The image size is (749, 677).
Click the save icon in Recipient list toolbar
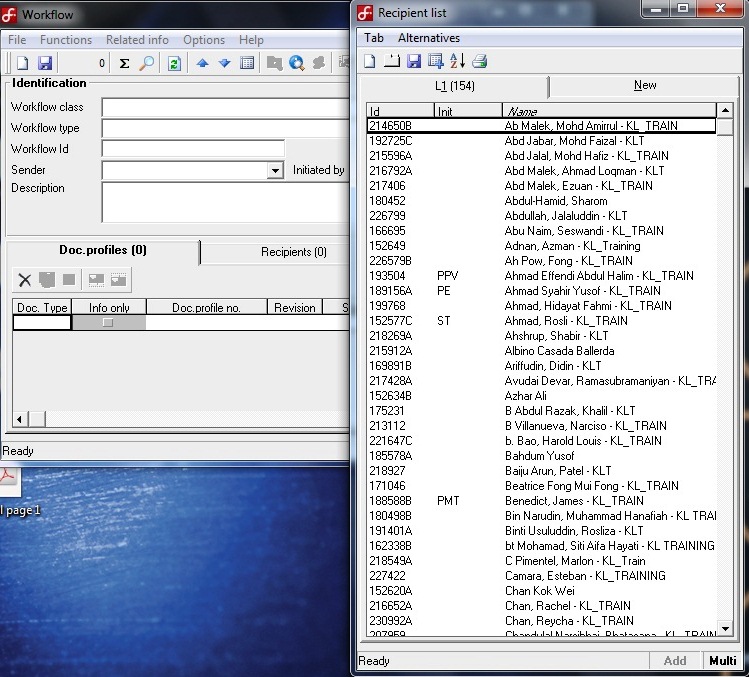point(414,62)
